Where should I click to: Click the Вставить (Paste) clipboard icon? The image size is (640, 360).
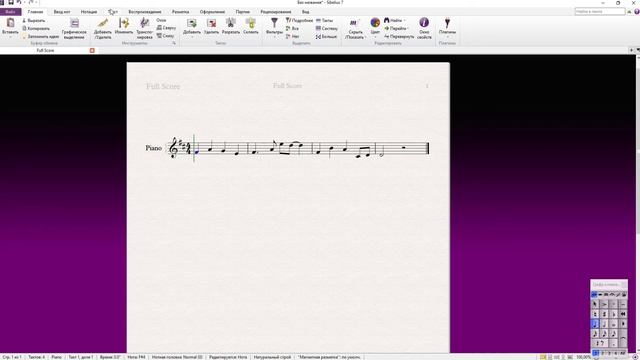point(10,23)
